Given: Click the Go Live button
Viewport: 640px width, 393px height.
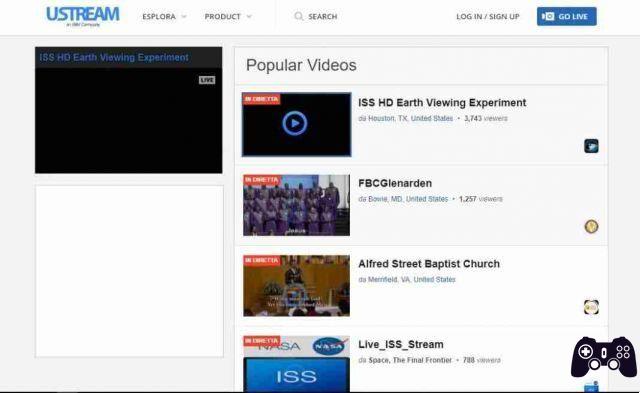Looking at the screenshot, I should tap(567, 16).
